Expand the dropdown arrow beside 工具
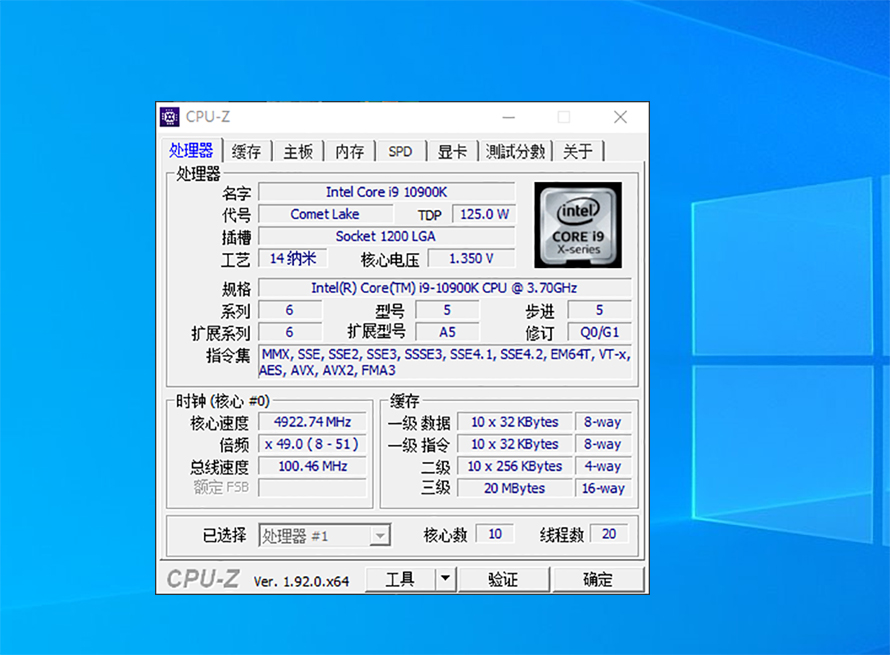This screenshot has width=890, height=655. (x=445, y=579)
